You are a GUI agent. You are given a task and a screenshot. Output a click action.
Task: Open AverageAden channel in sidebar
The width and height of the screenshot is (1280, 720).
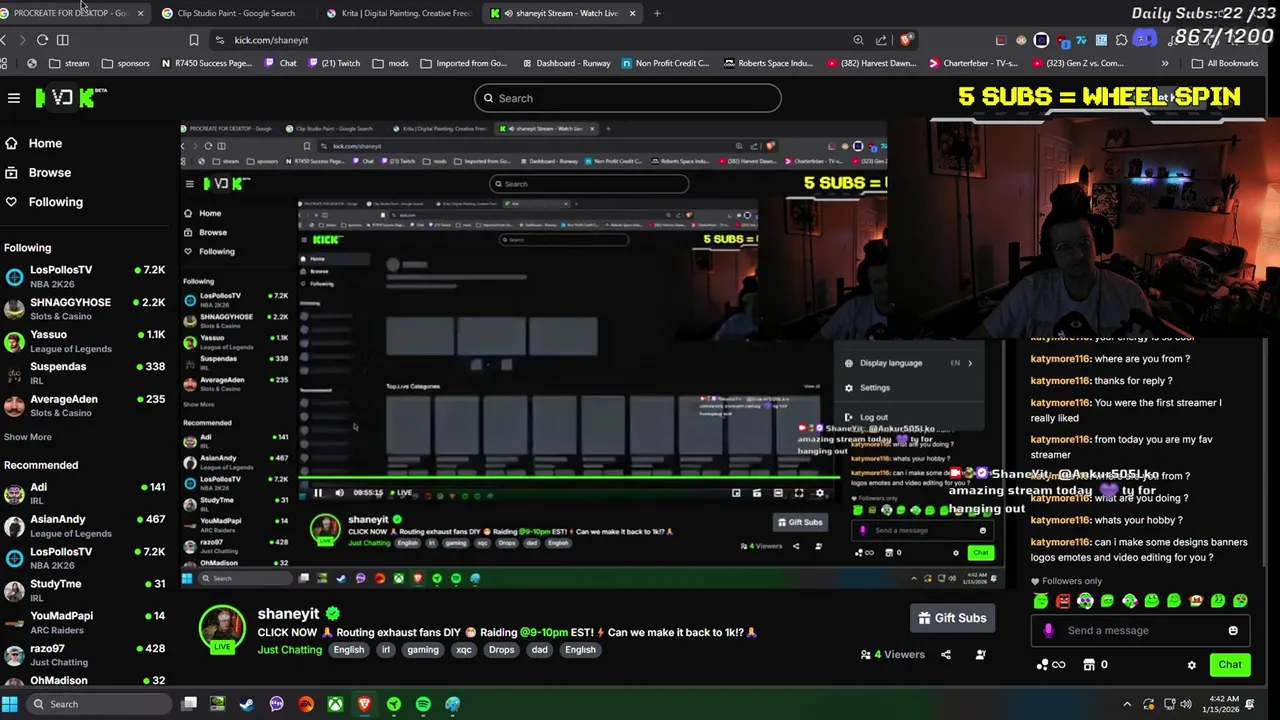[84, 404]
